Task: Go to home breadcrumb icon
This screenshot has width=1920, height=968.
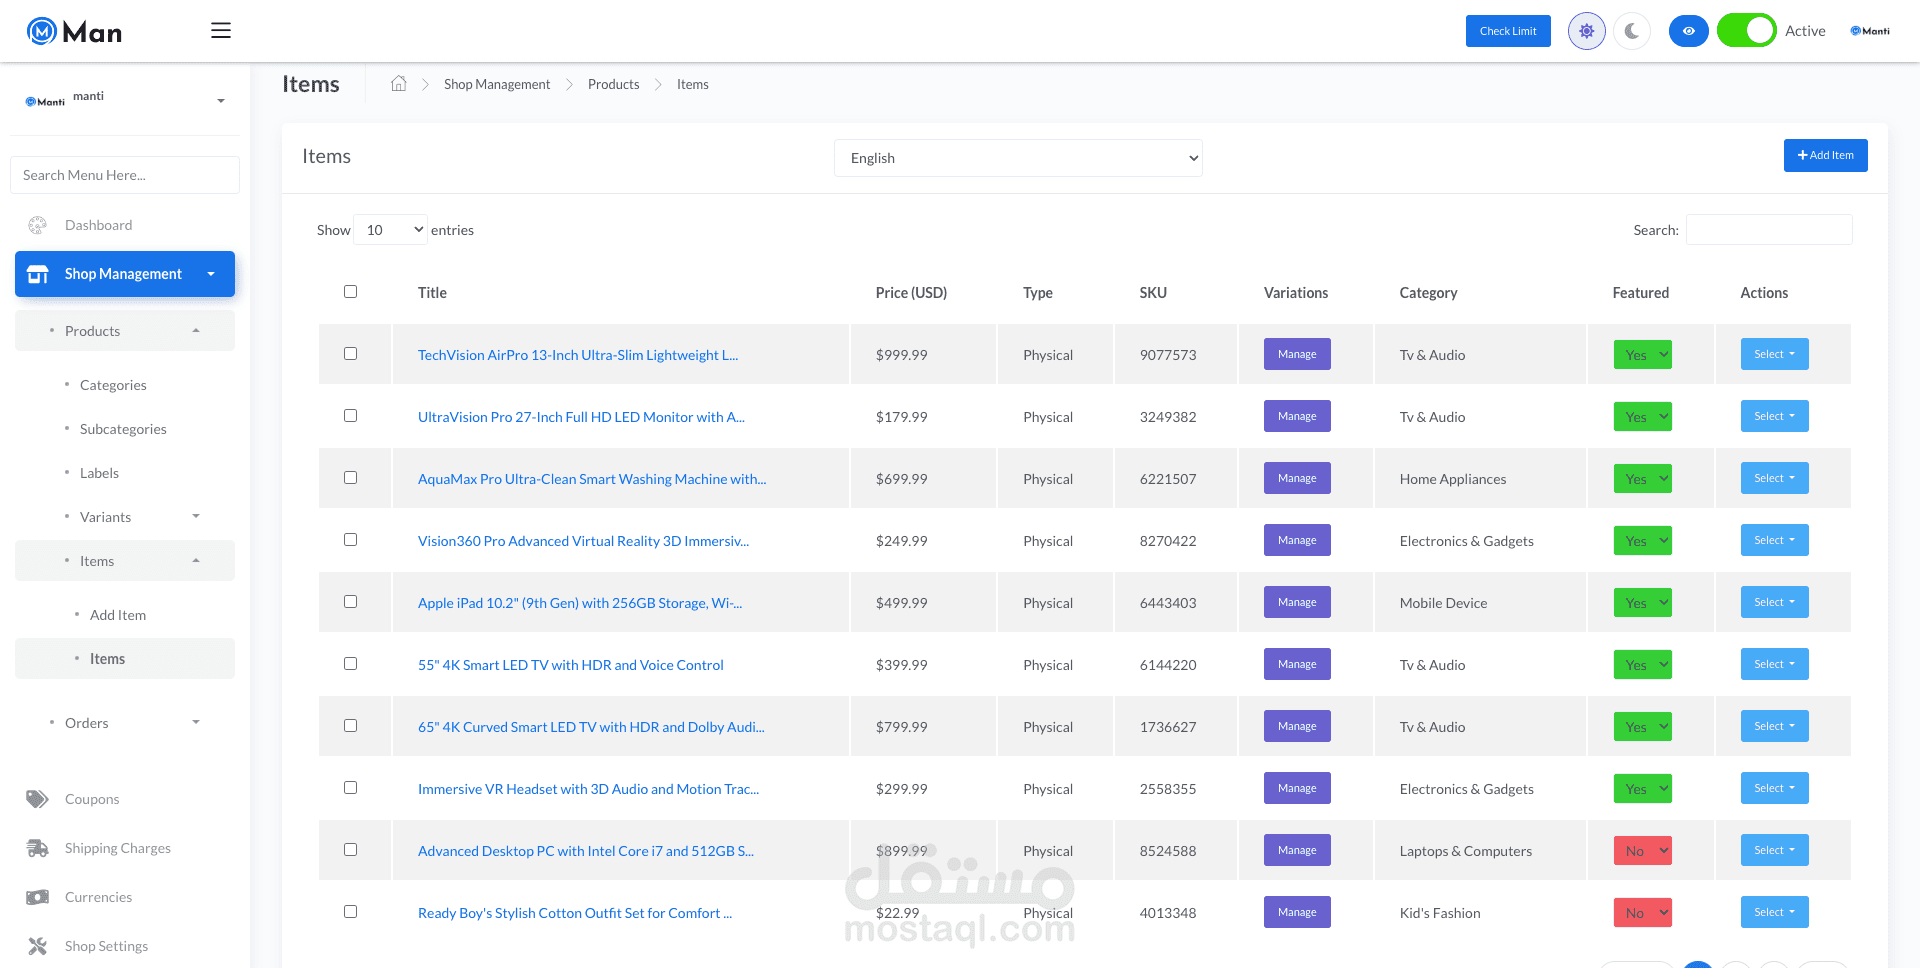Action: tap(398, 84)
